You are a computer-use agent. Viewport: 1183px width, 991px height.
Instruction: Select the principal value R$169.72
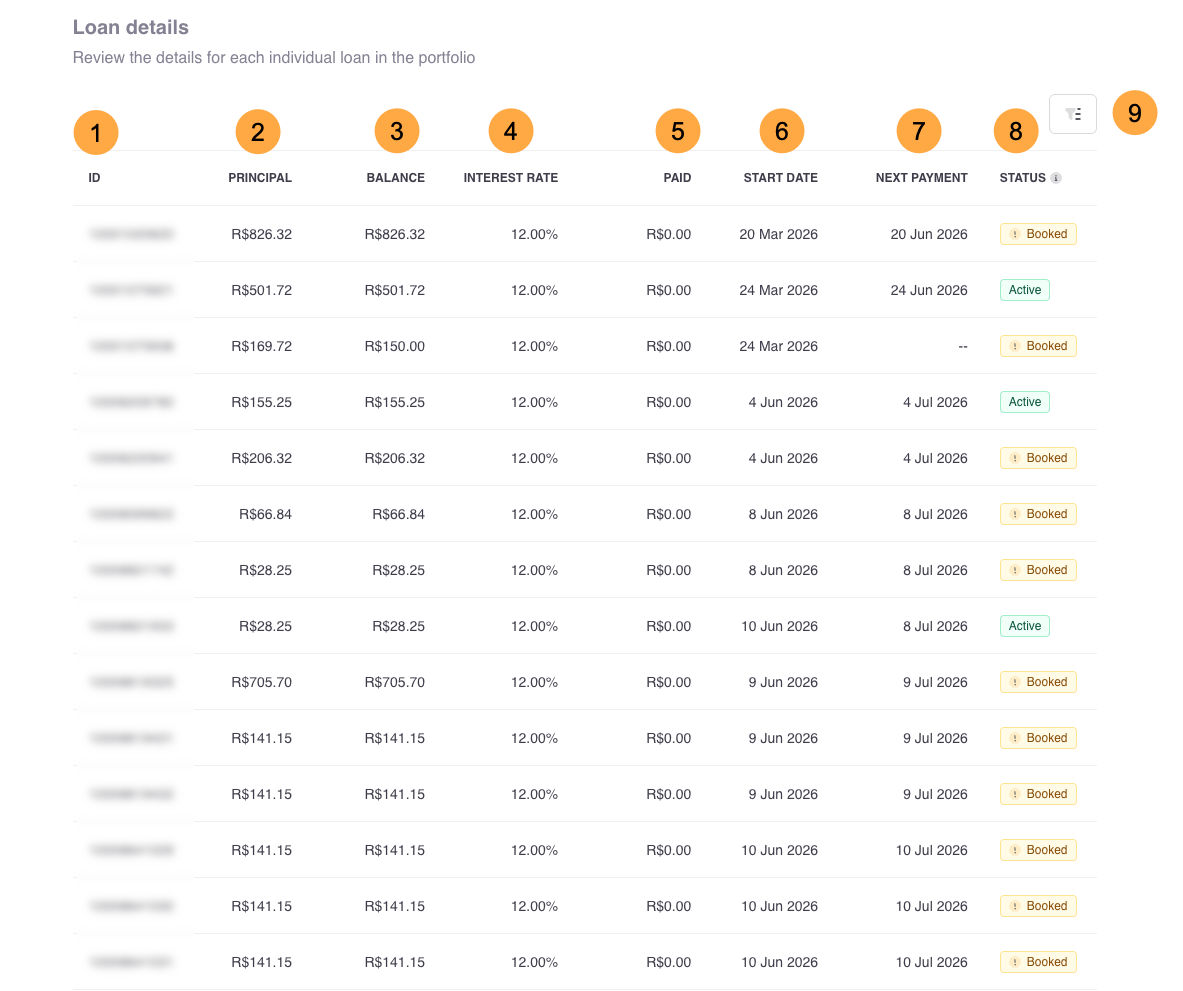pyautogui.click(x=261, y=346)
